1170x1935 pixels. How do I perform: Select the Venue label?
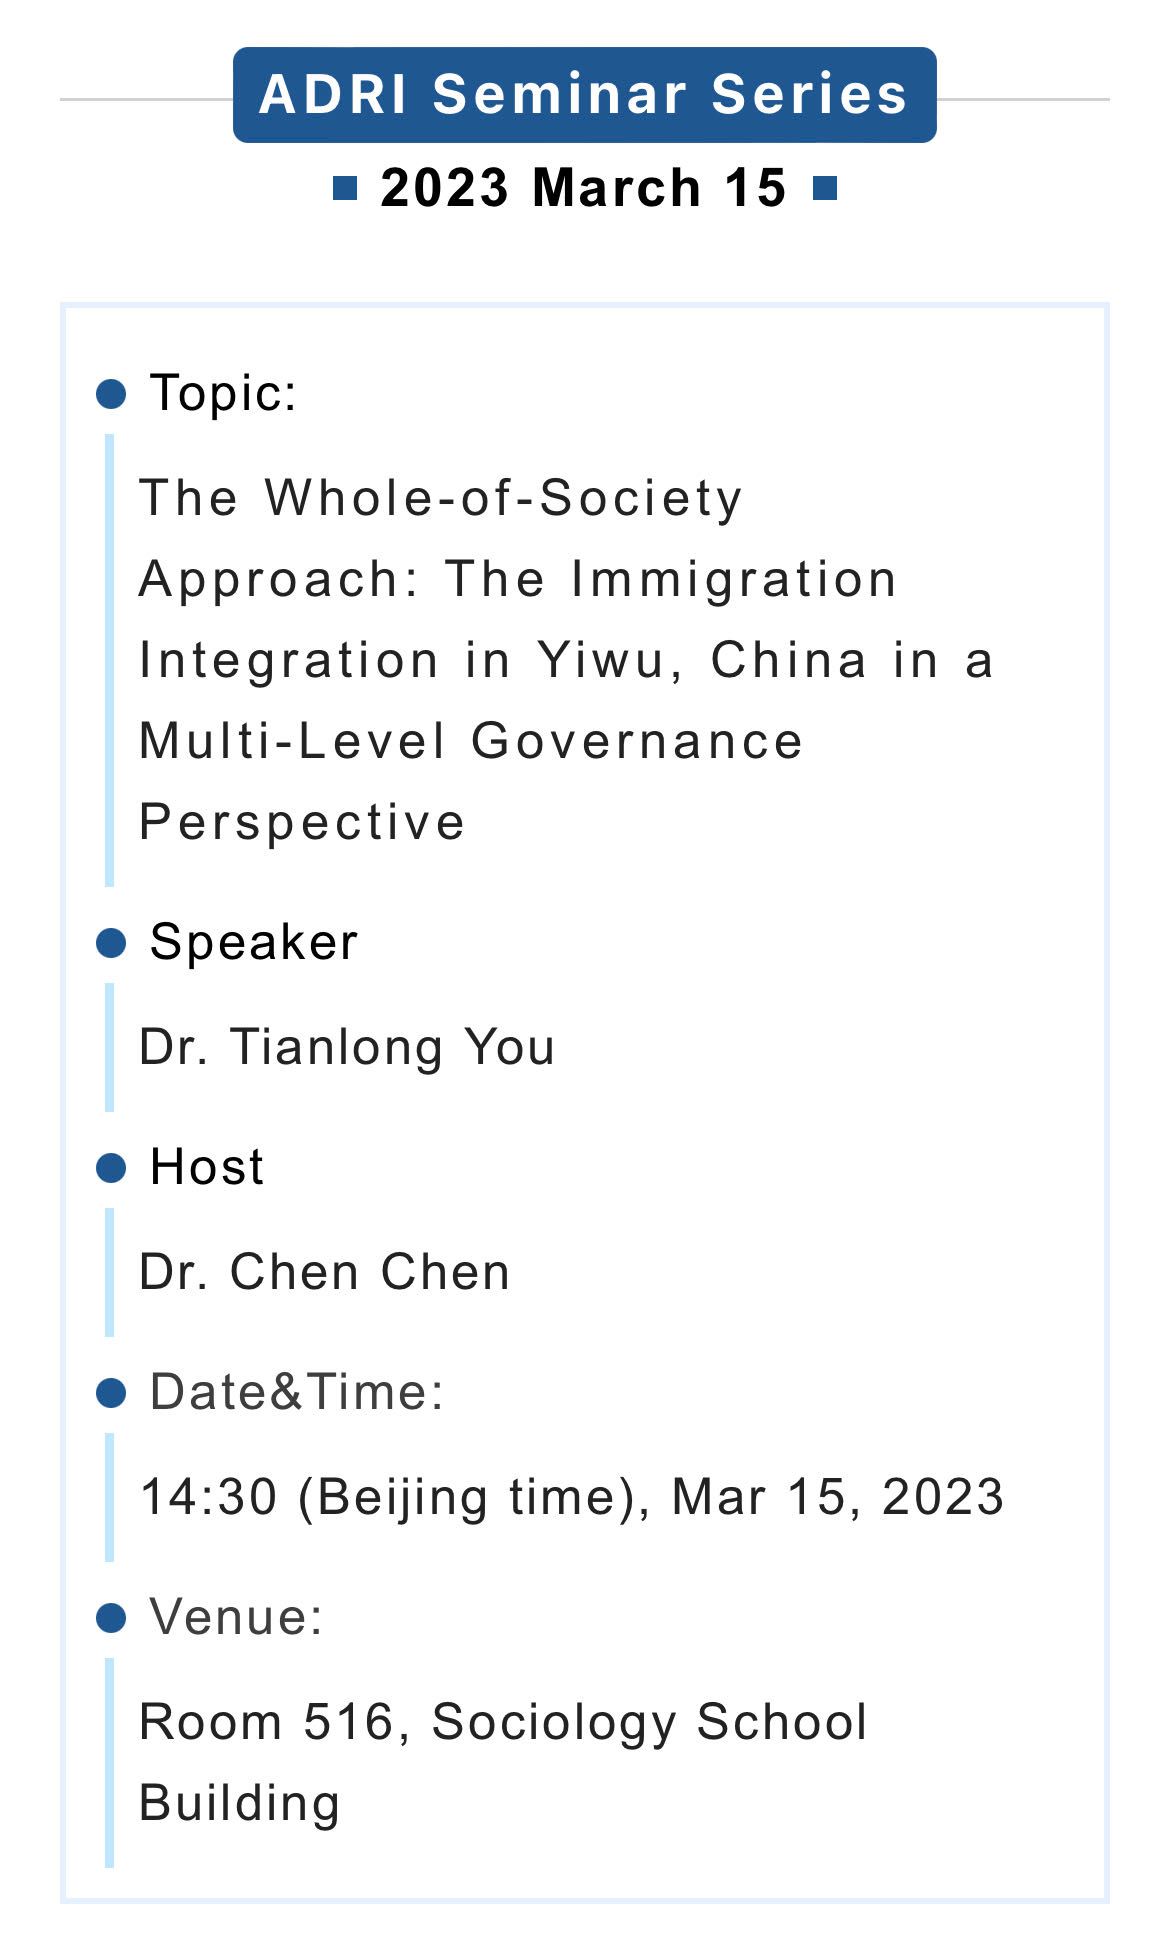pyautogui.click(x=236, y=1617)
